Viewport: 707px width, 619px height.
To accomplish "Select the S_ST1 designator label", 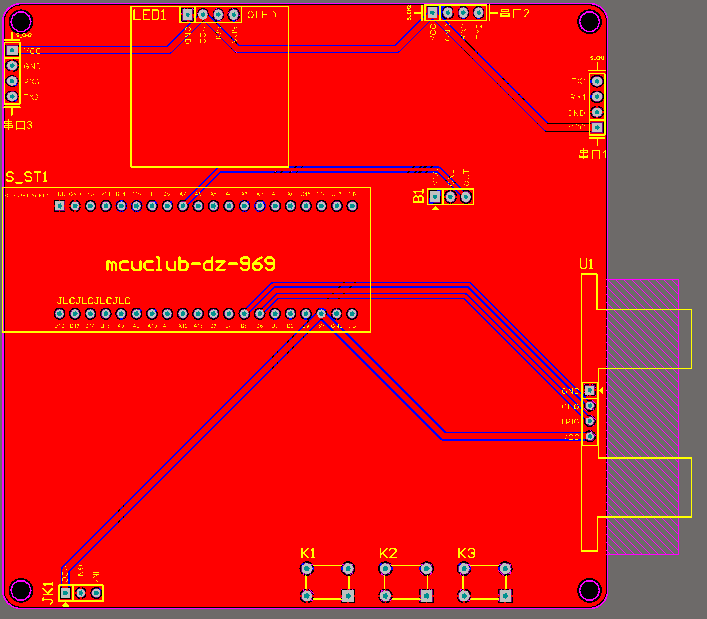I will click(27, 177).
